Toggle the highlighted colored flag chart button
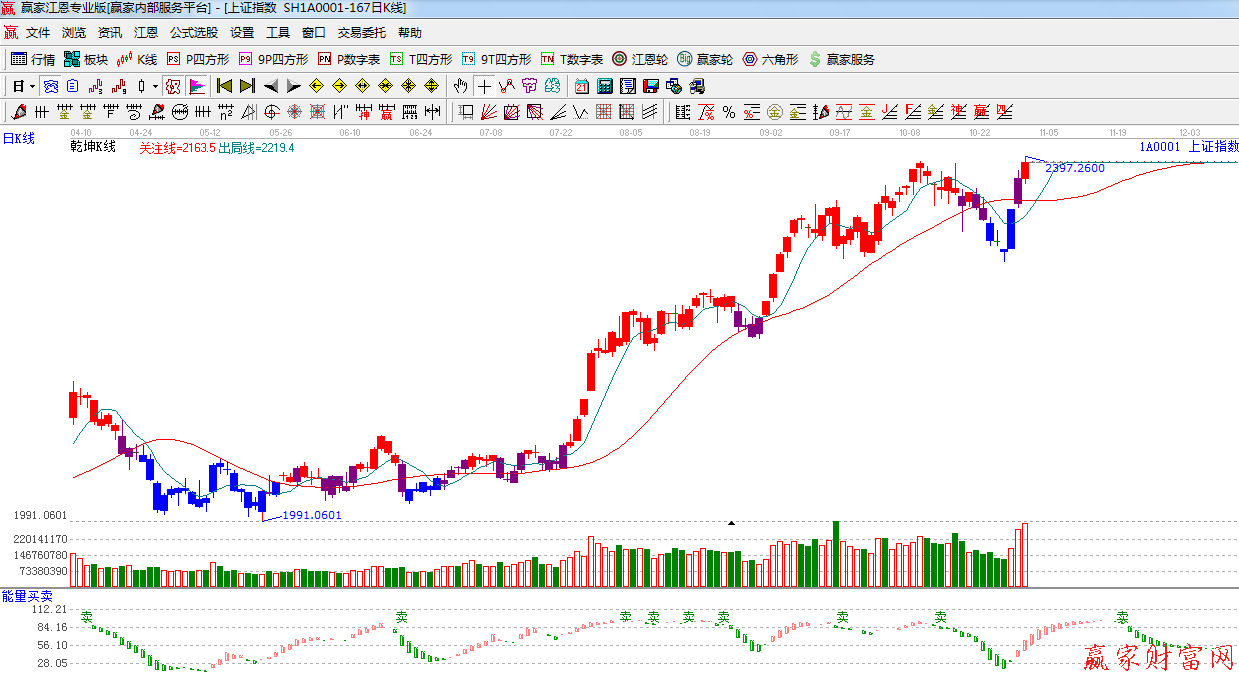The width and height of the screenshot is (1239, 682). tap(196, 86)
